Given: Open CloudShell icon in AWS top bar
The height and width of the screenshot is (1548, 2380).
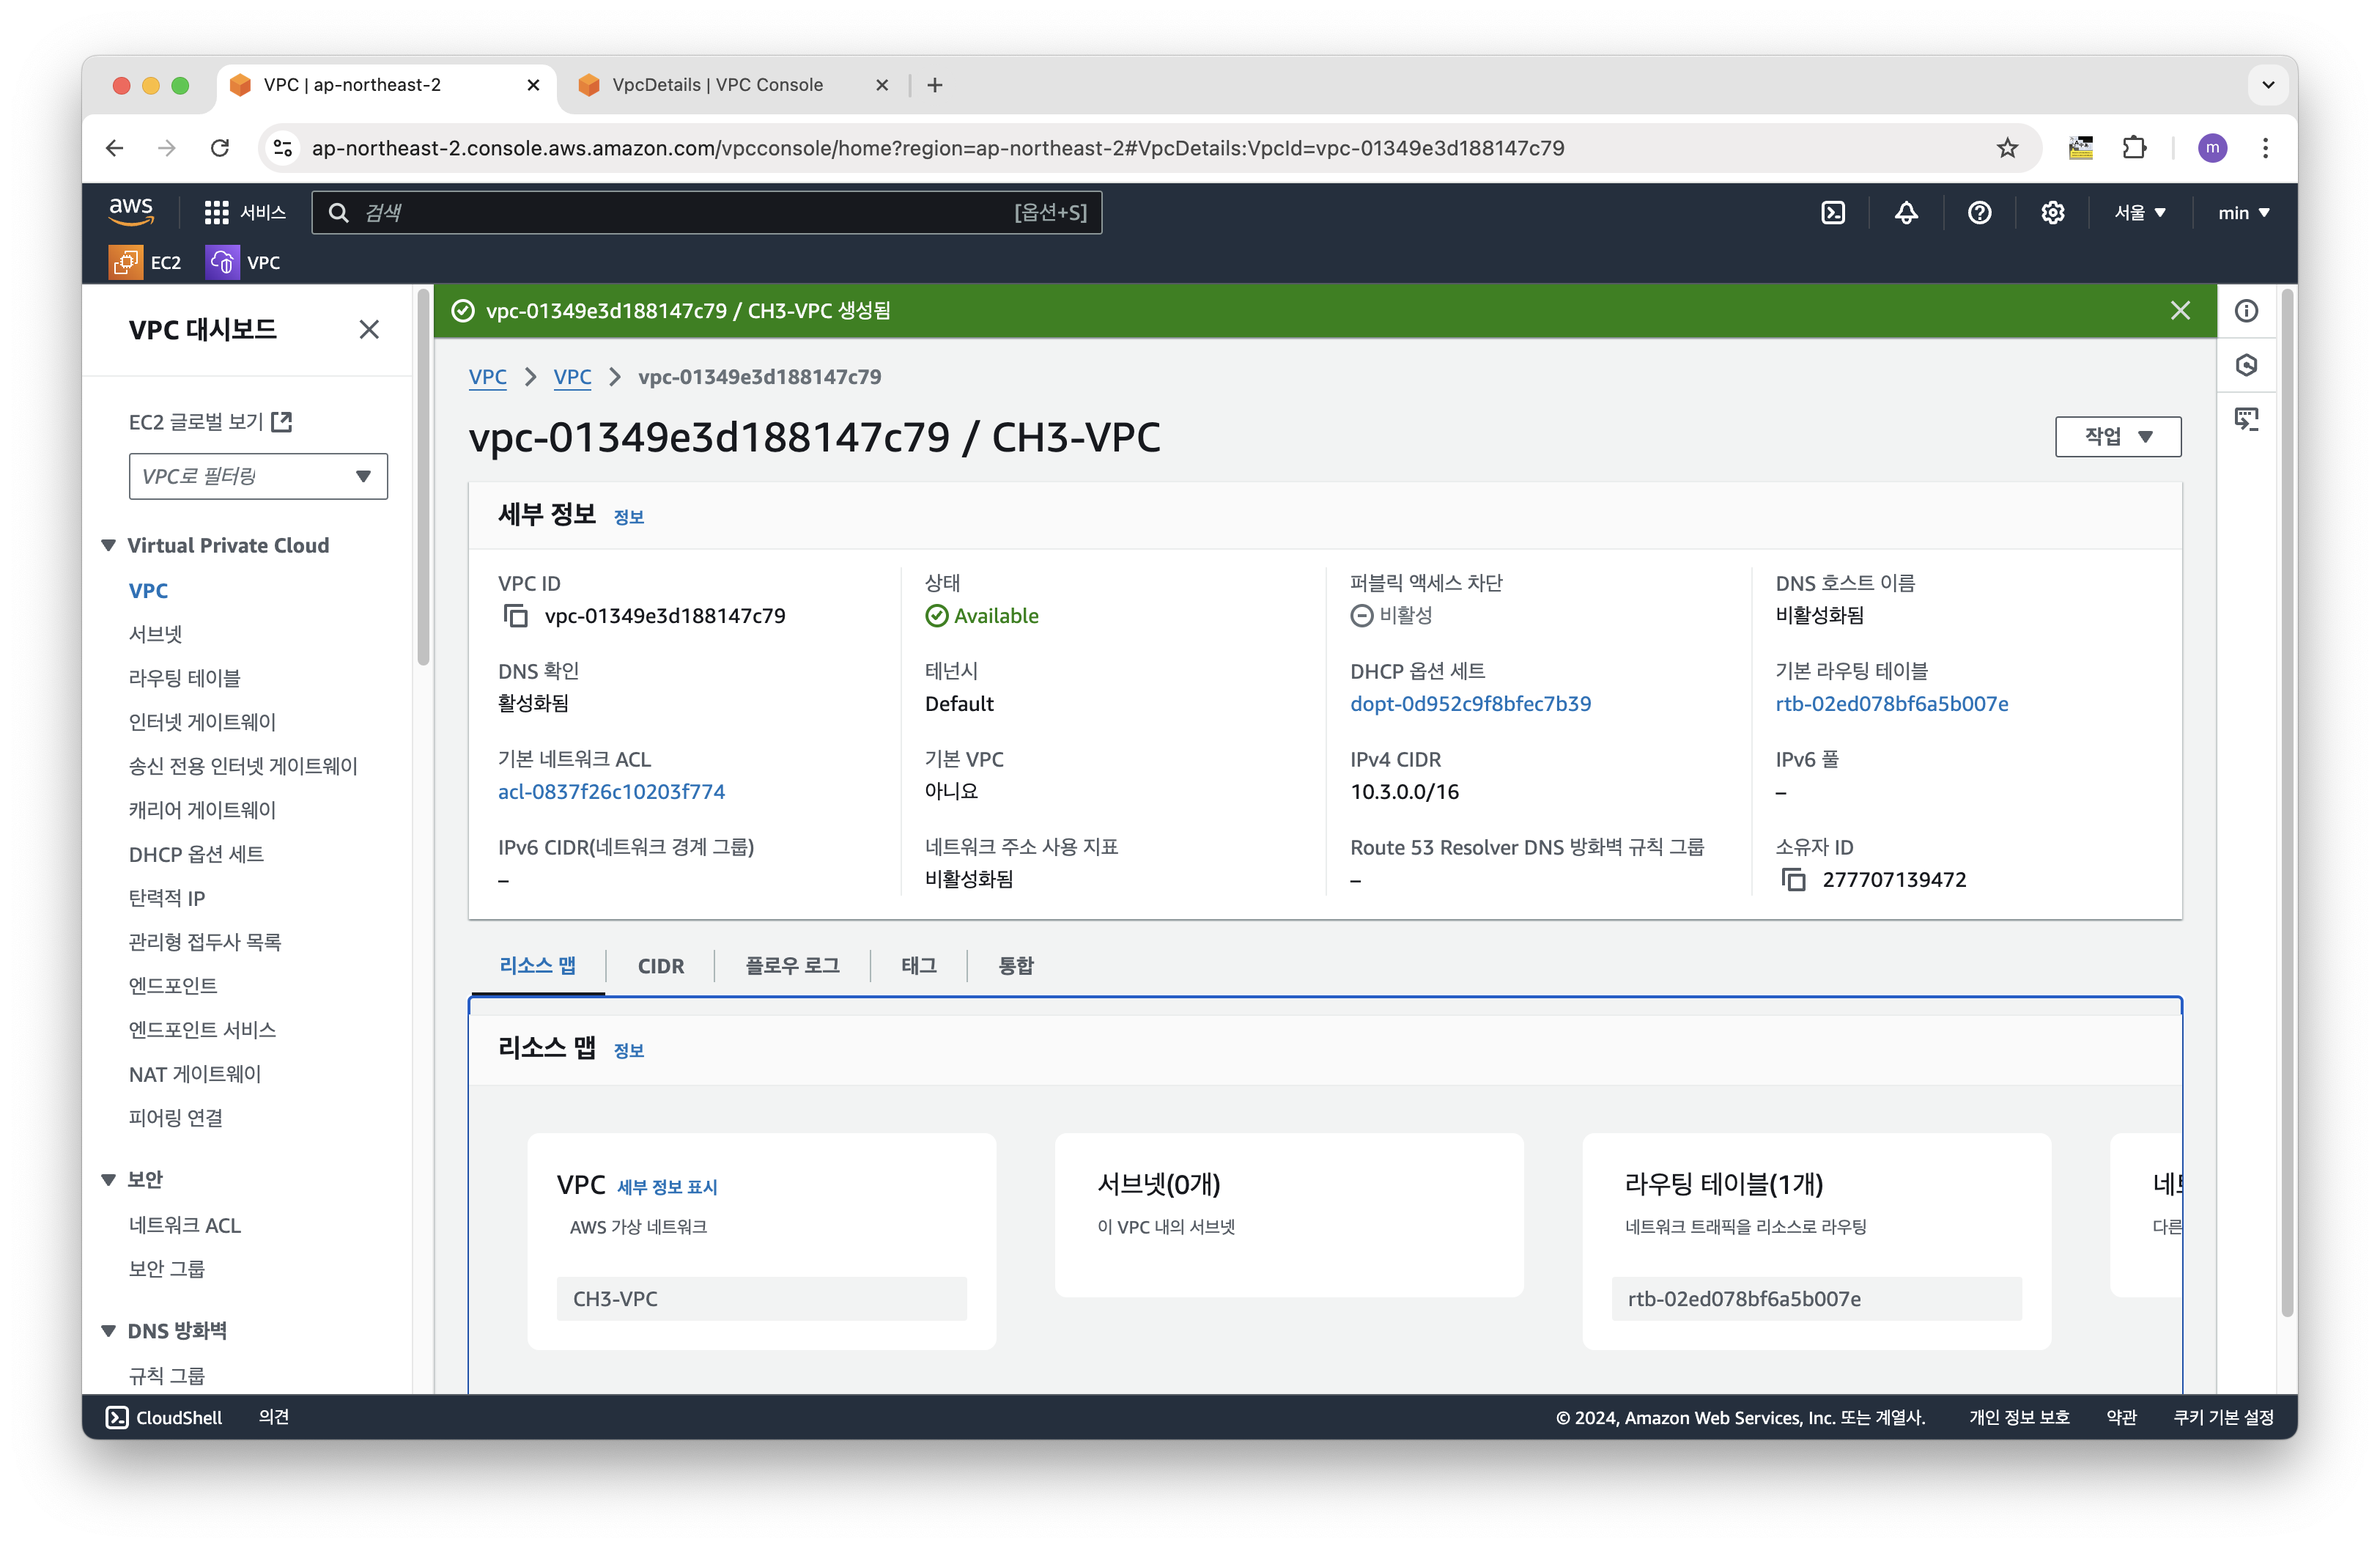Looking at the screenshot, I should pyautogui.click(x=1832, y=213).
